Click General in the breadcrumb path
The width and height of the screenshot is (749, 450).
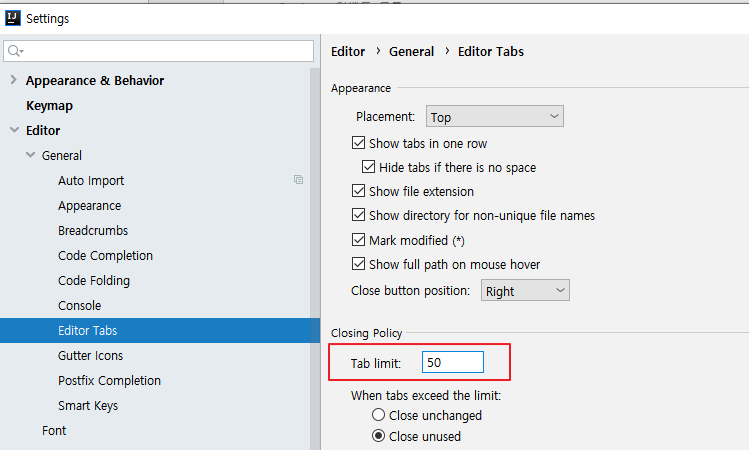tap(411, 52)
